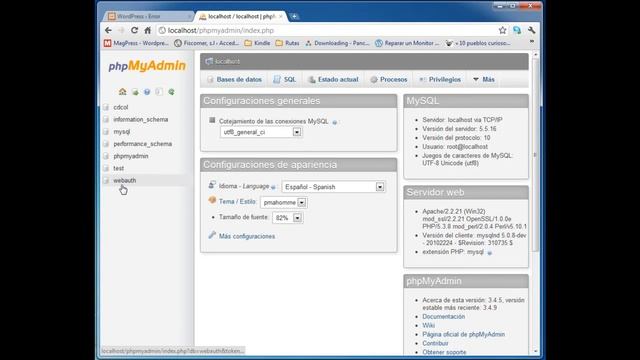
Task: Click the localhost server icon in header
Action: 209,61
